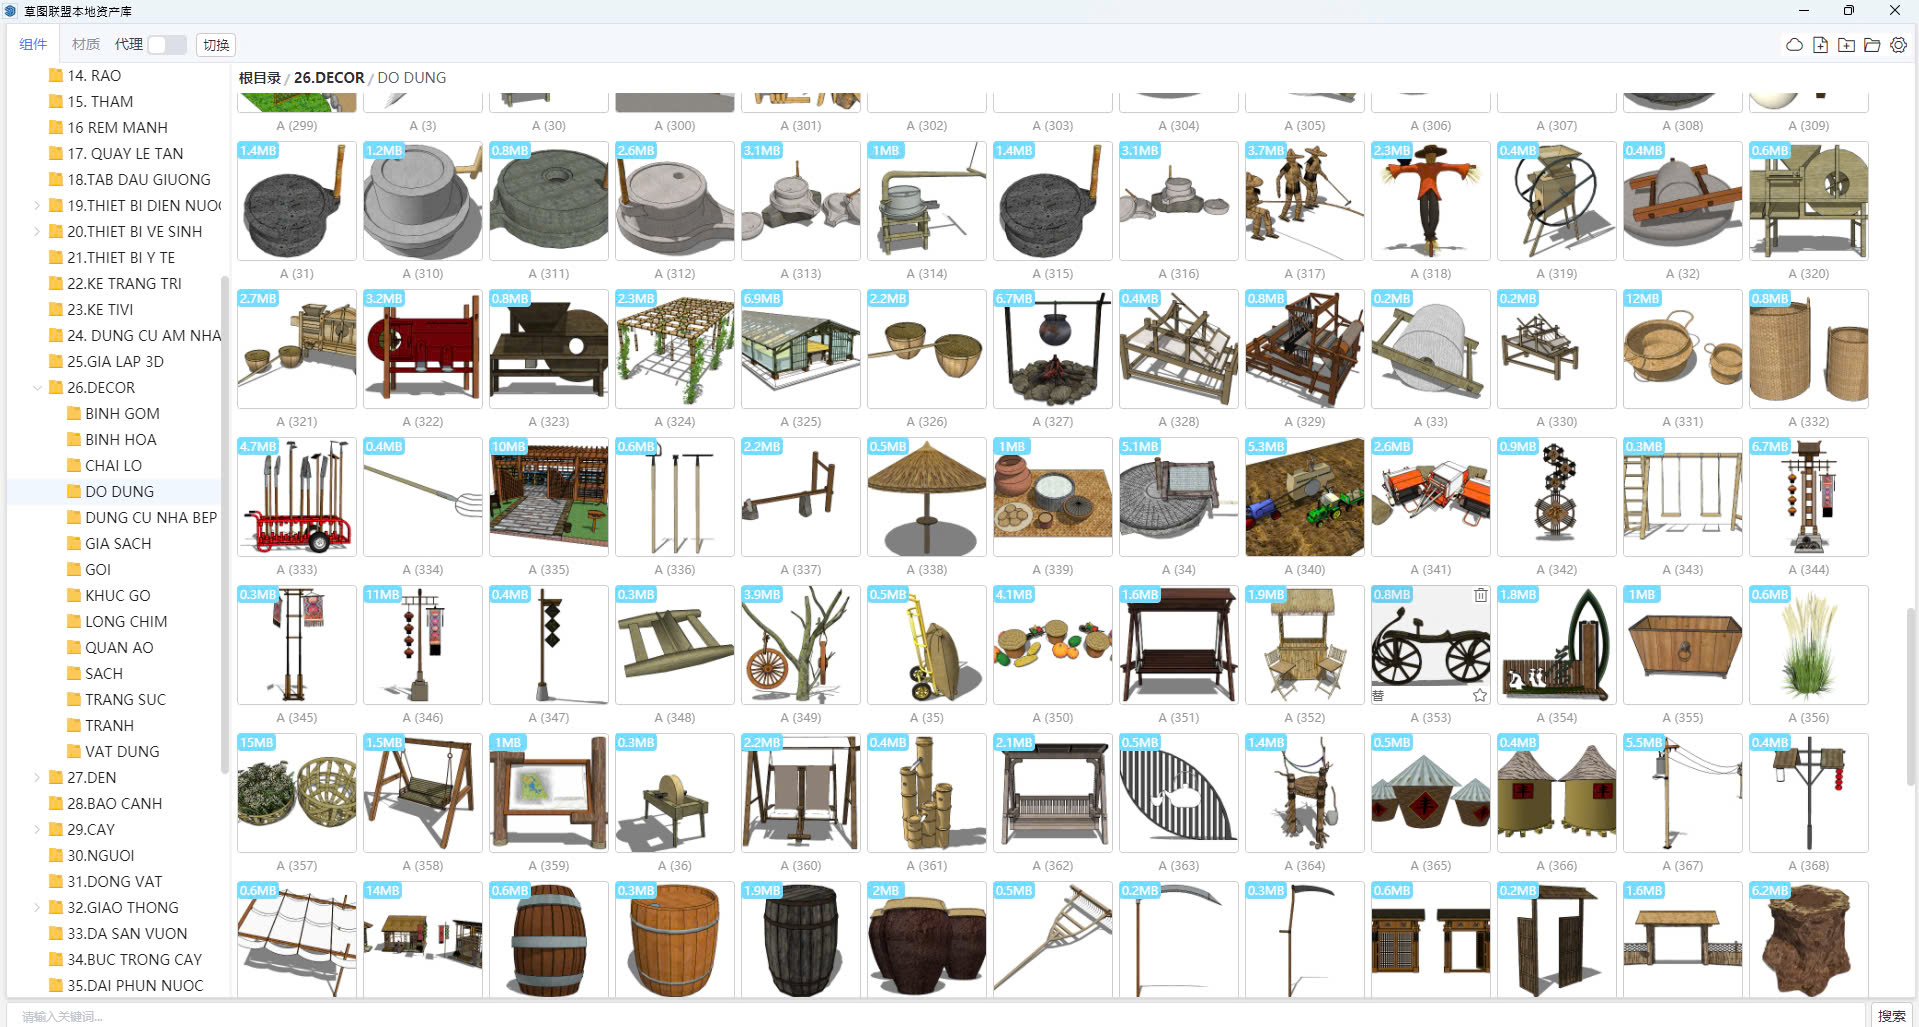Image resolution: width=1919 pixels, height=1027 pixels.
Task: Click the open folder icon
Action: [x=1872, y=45]
